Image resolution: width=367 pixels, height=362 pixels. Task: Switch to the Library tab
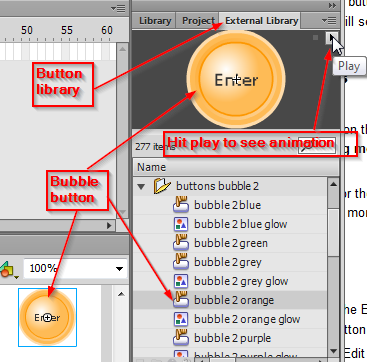point(155,21)
